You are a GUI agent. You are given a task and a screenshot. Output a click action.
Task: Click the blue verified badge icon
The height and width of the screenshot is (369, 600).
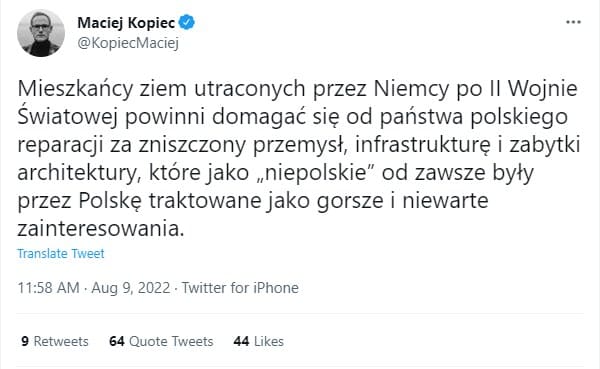point(187,23)
